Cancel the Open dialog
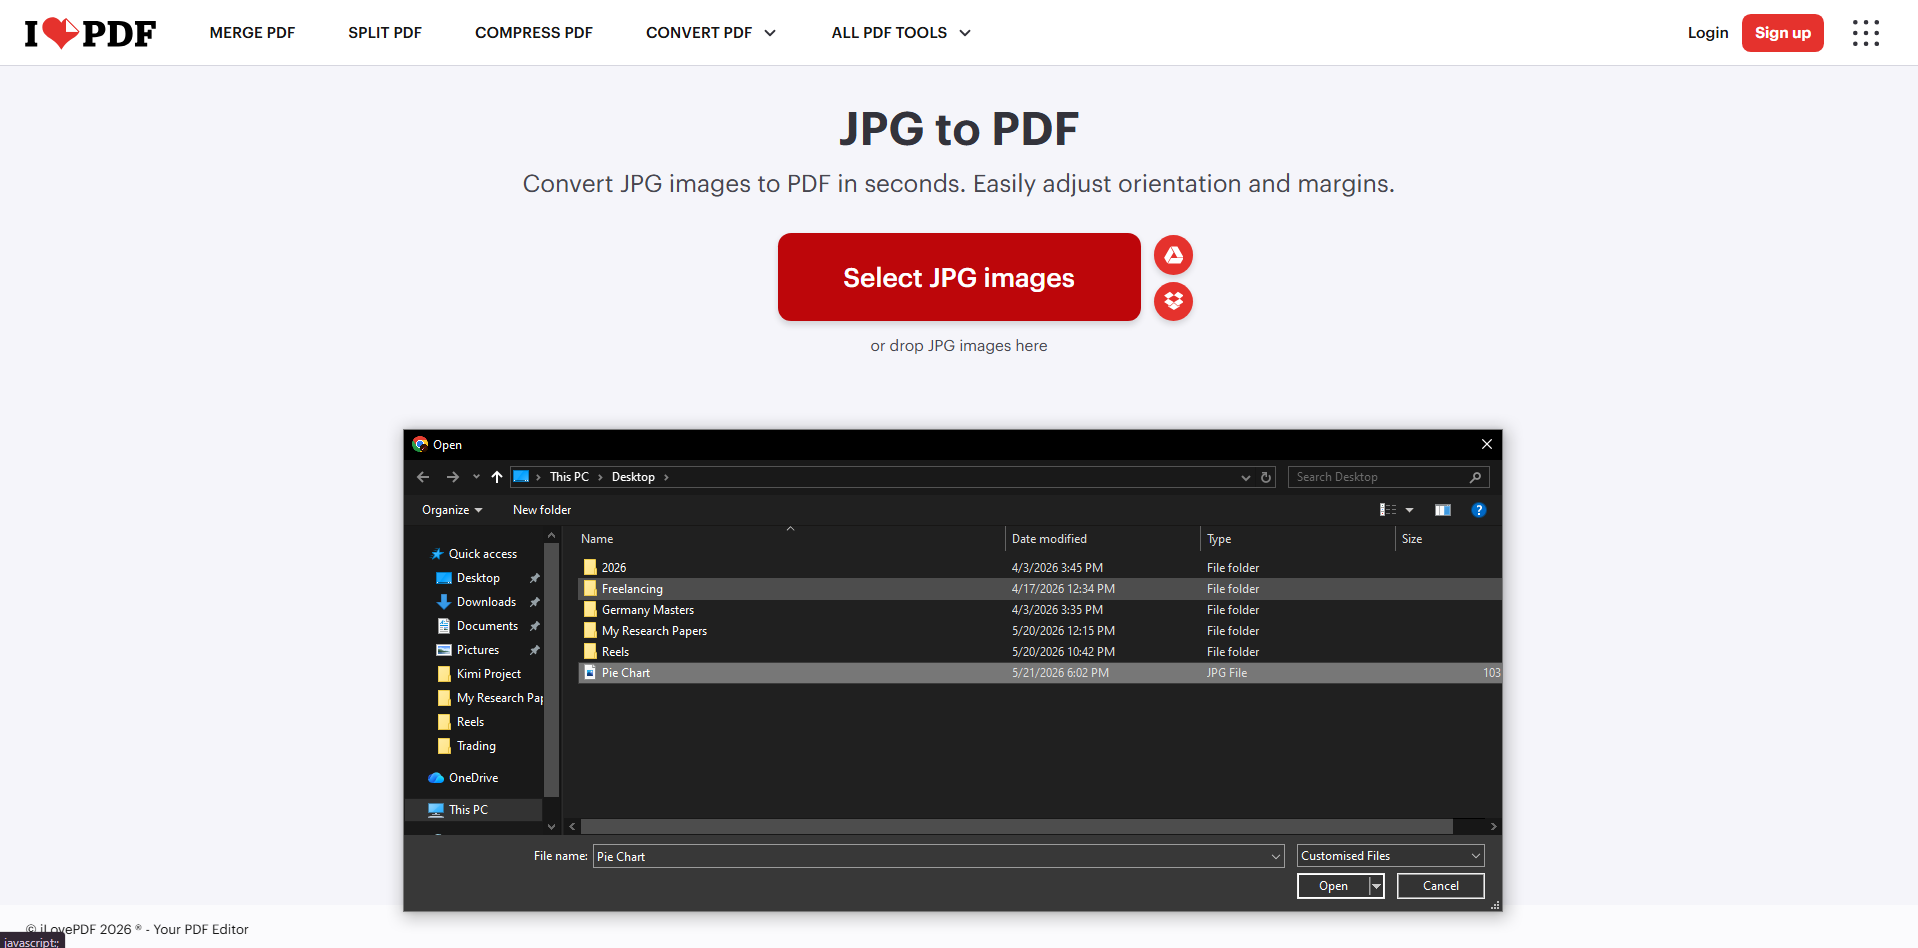 tap(1441, 886)
